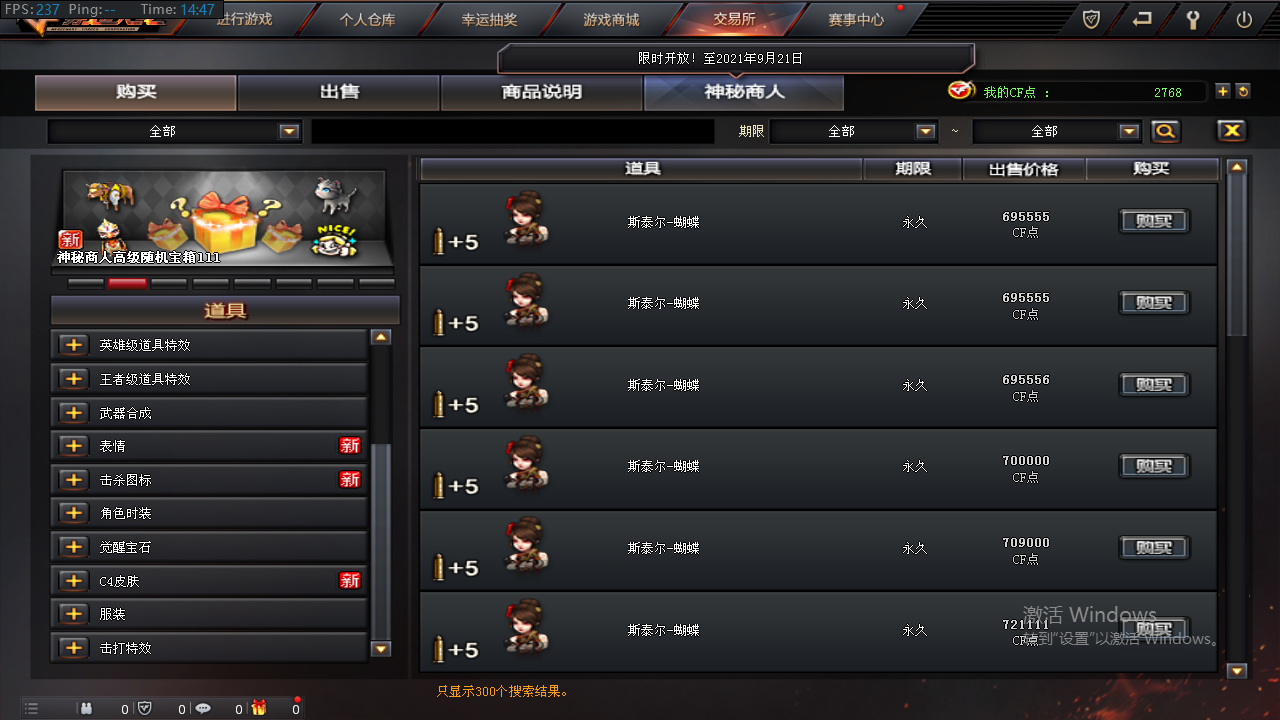Screen dimensions: 1280x720
Task: Select the second red banner page indicator
Action: pos(127,283)
